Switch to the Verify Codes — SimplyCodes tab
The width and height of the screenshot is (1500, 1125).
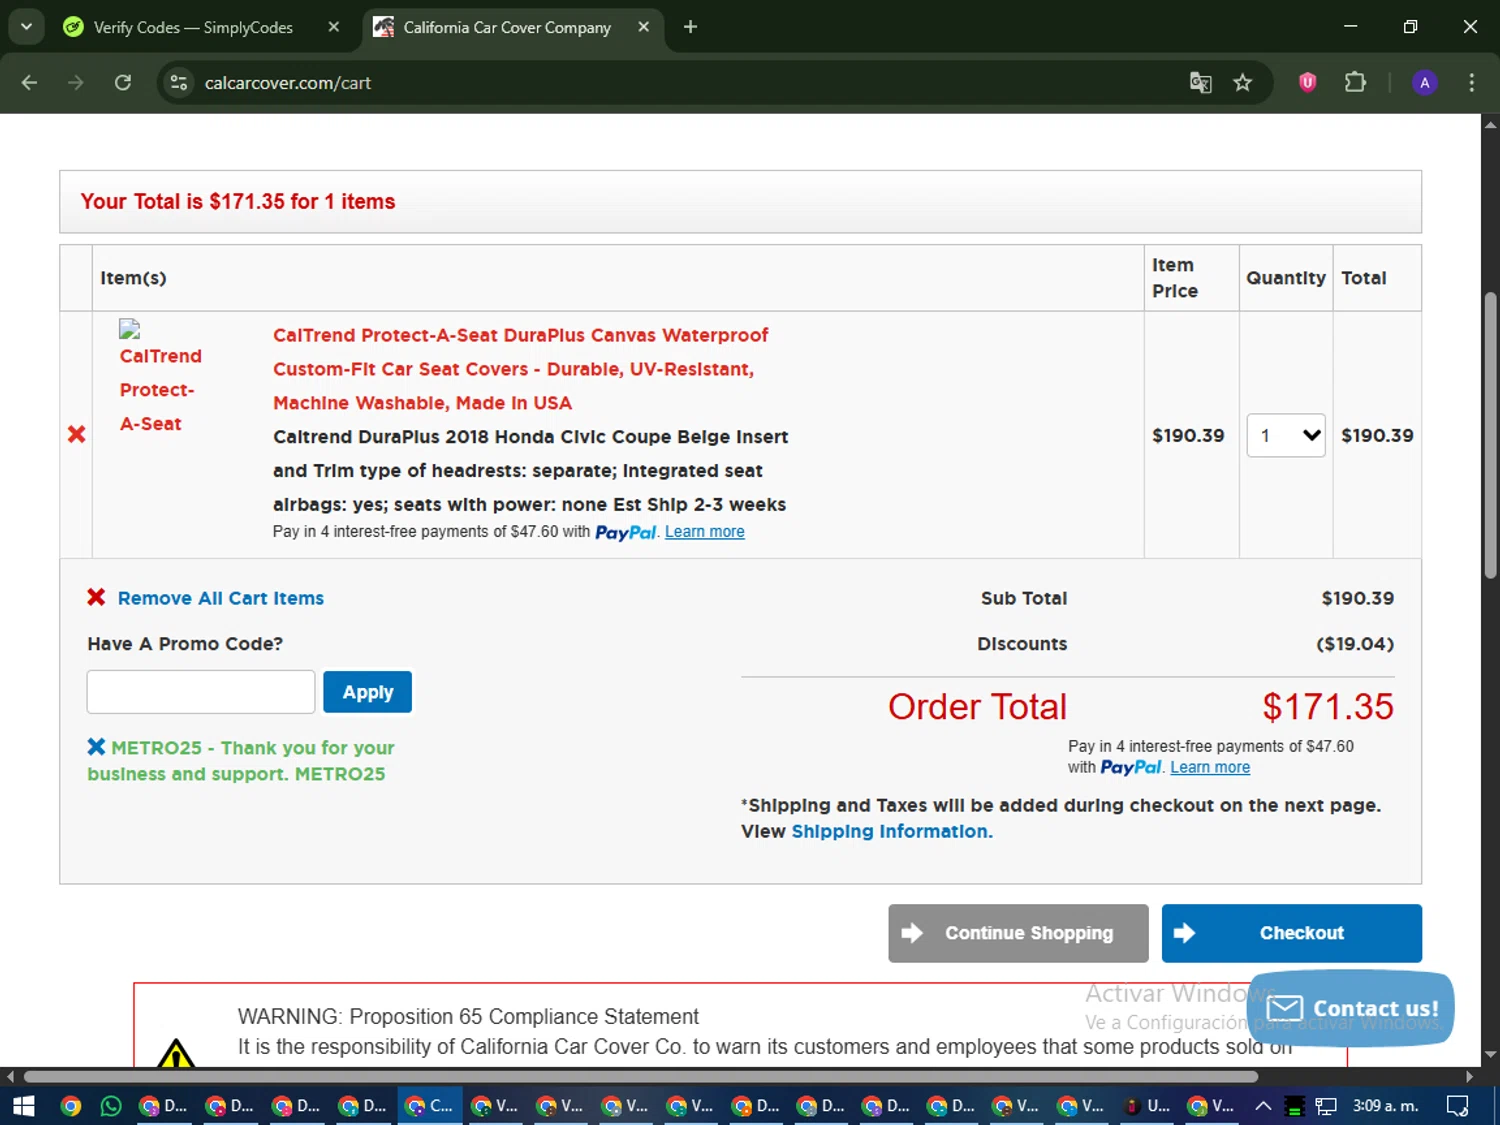pyautogui.click(x=193, y=27)
